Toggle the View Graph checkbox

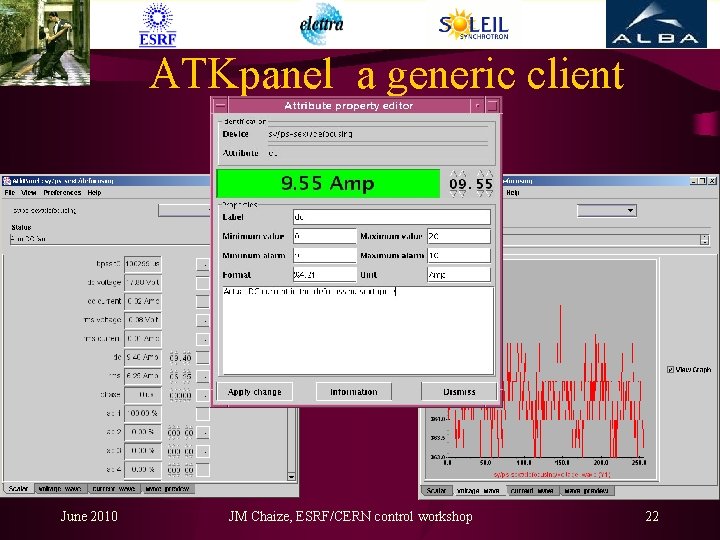[670, 369]
